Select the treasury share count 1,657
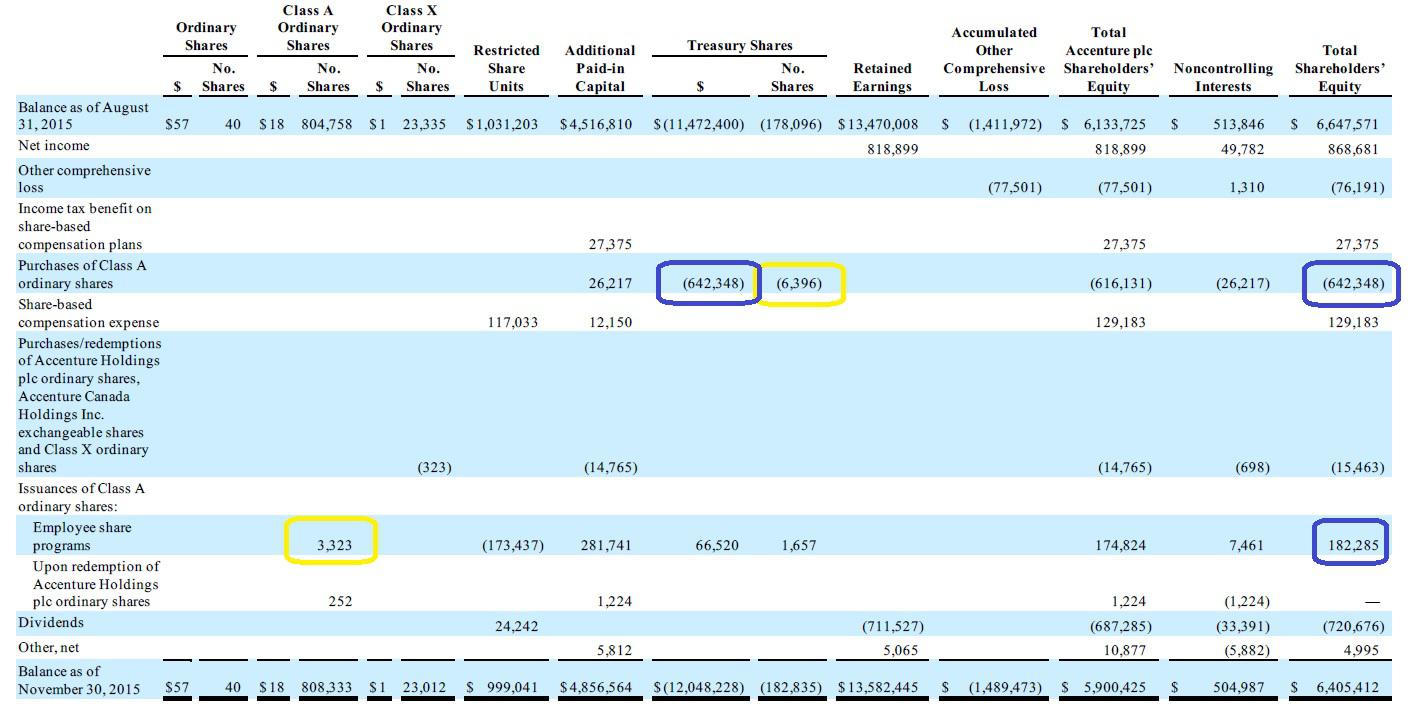The image size is (1411, 706). [798, 545]
